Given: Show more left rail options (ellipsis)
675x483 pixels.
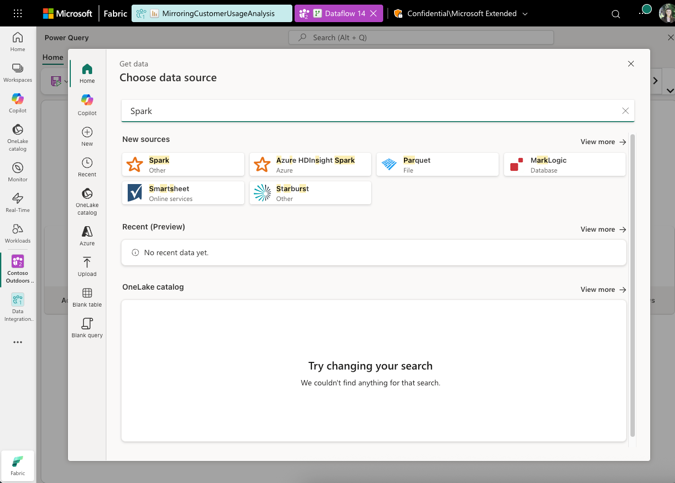Looking at the screenshot, I should [18, 342].
